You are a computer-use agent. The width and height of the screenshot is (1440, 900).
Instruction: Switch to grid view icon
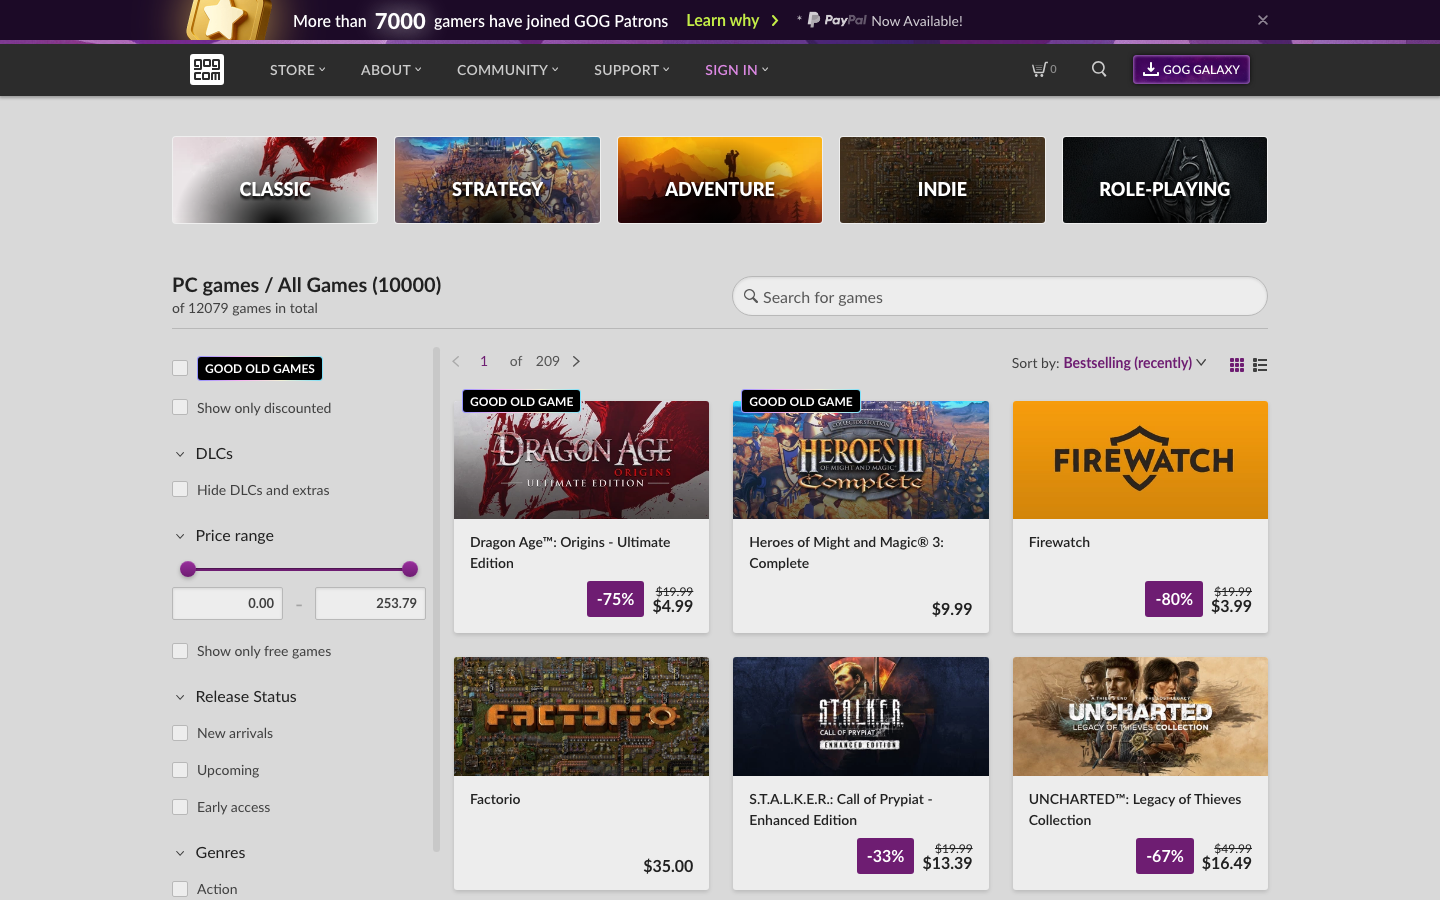coord(1237,365)
